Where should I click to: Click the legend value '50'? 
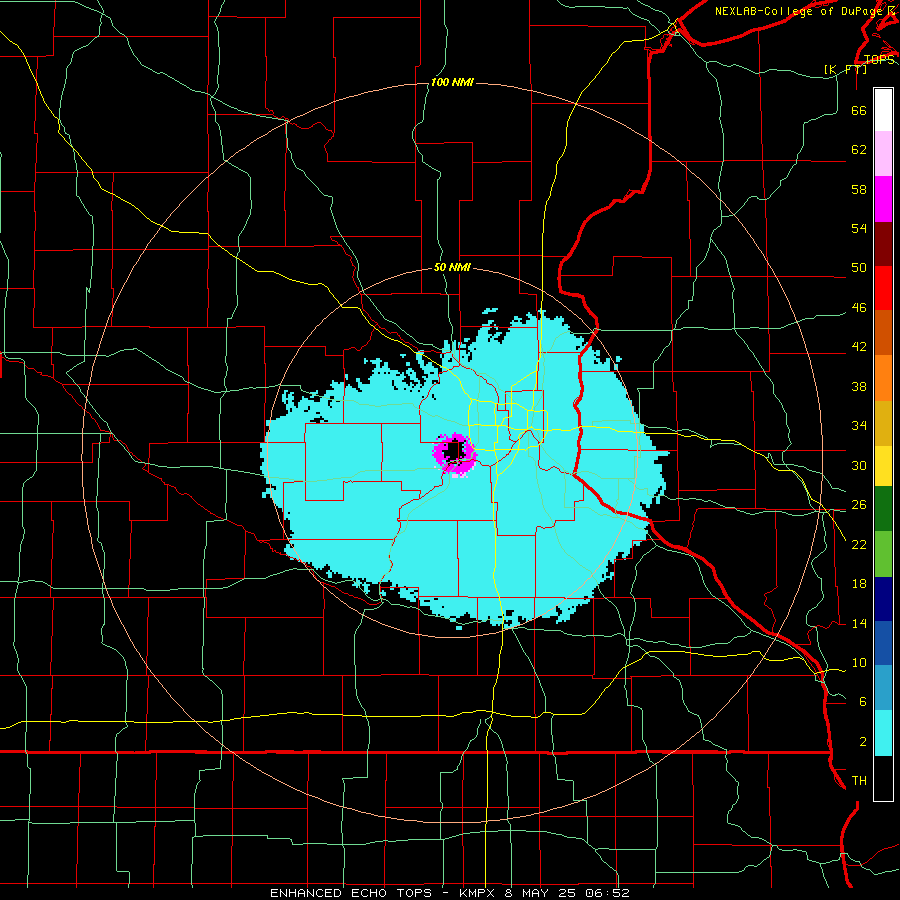[x=859, y=268]
